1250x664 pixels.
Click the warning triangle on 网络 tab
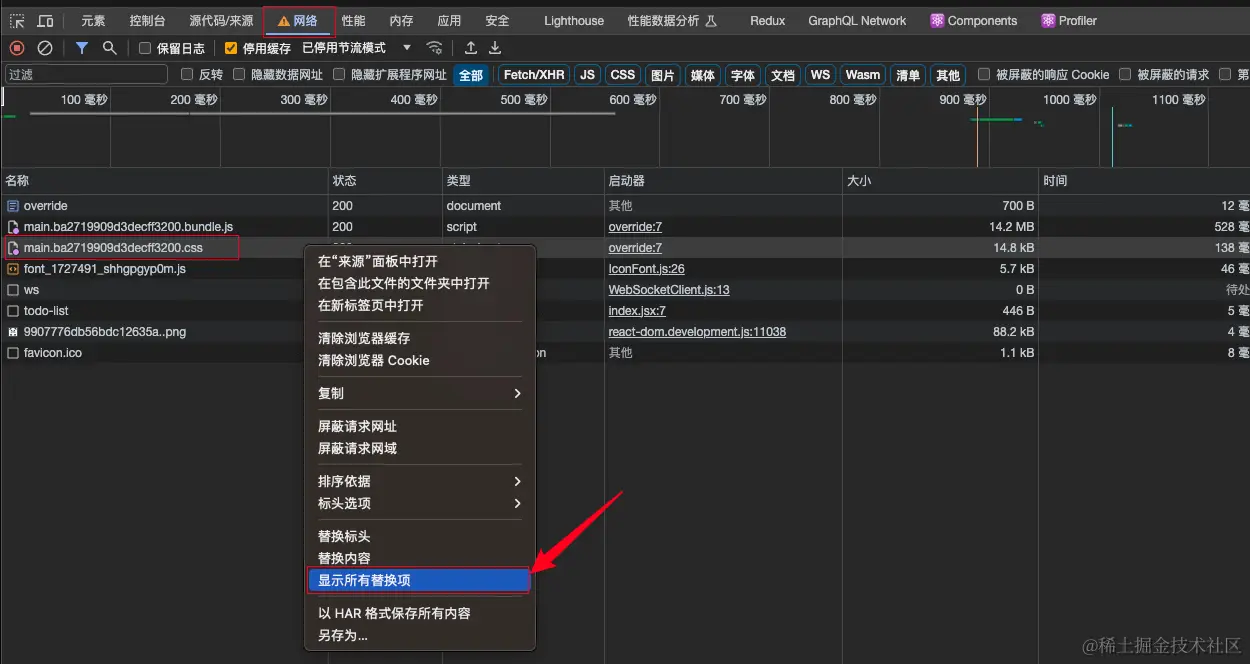(x=284, y=21)
